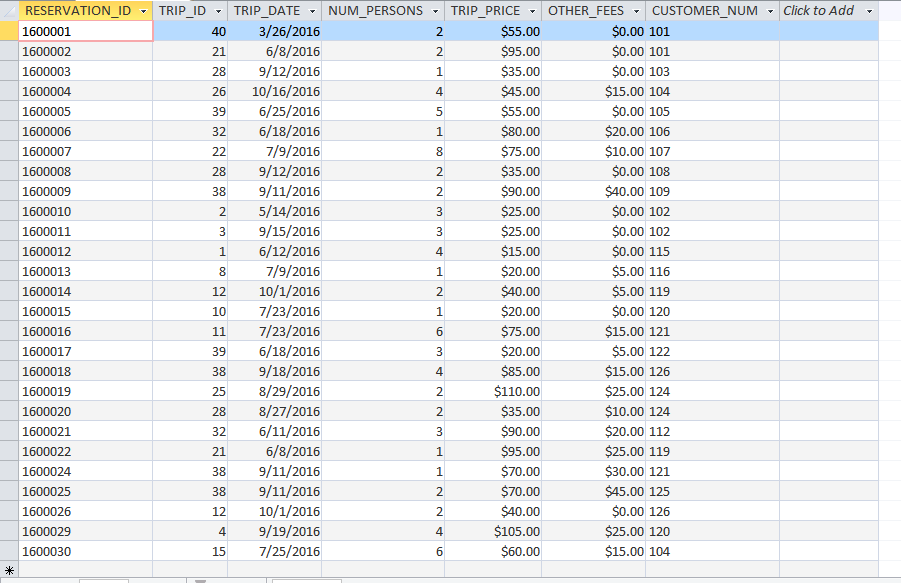
Task: Select record 1600015 using its row selector
Action: (7, 311)
